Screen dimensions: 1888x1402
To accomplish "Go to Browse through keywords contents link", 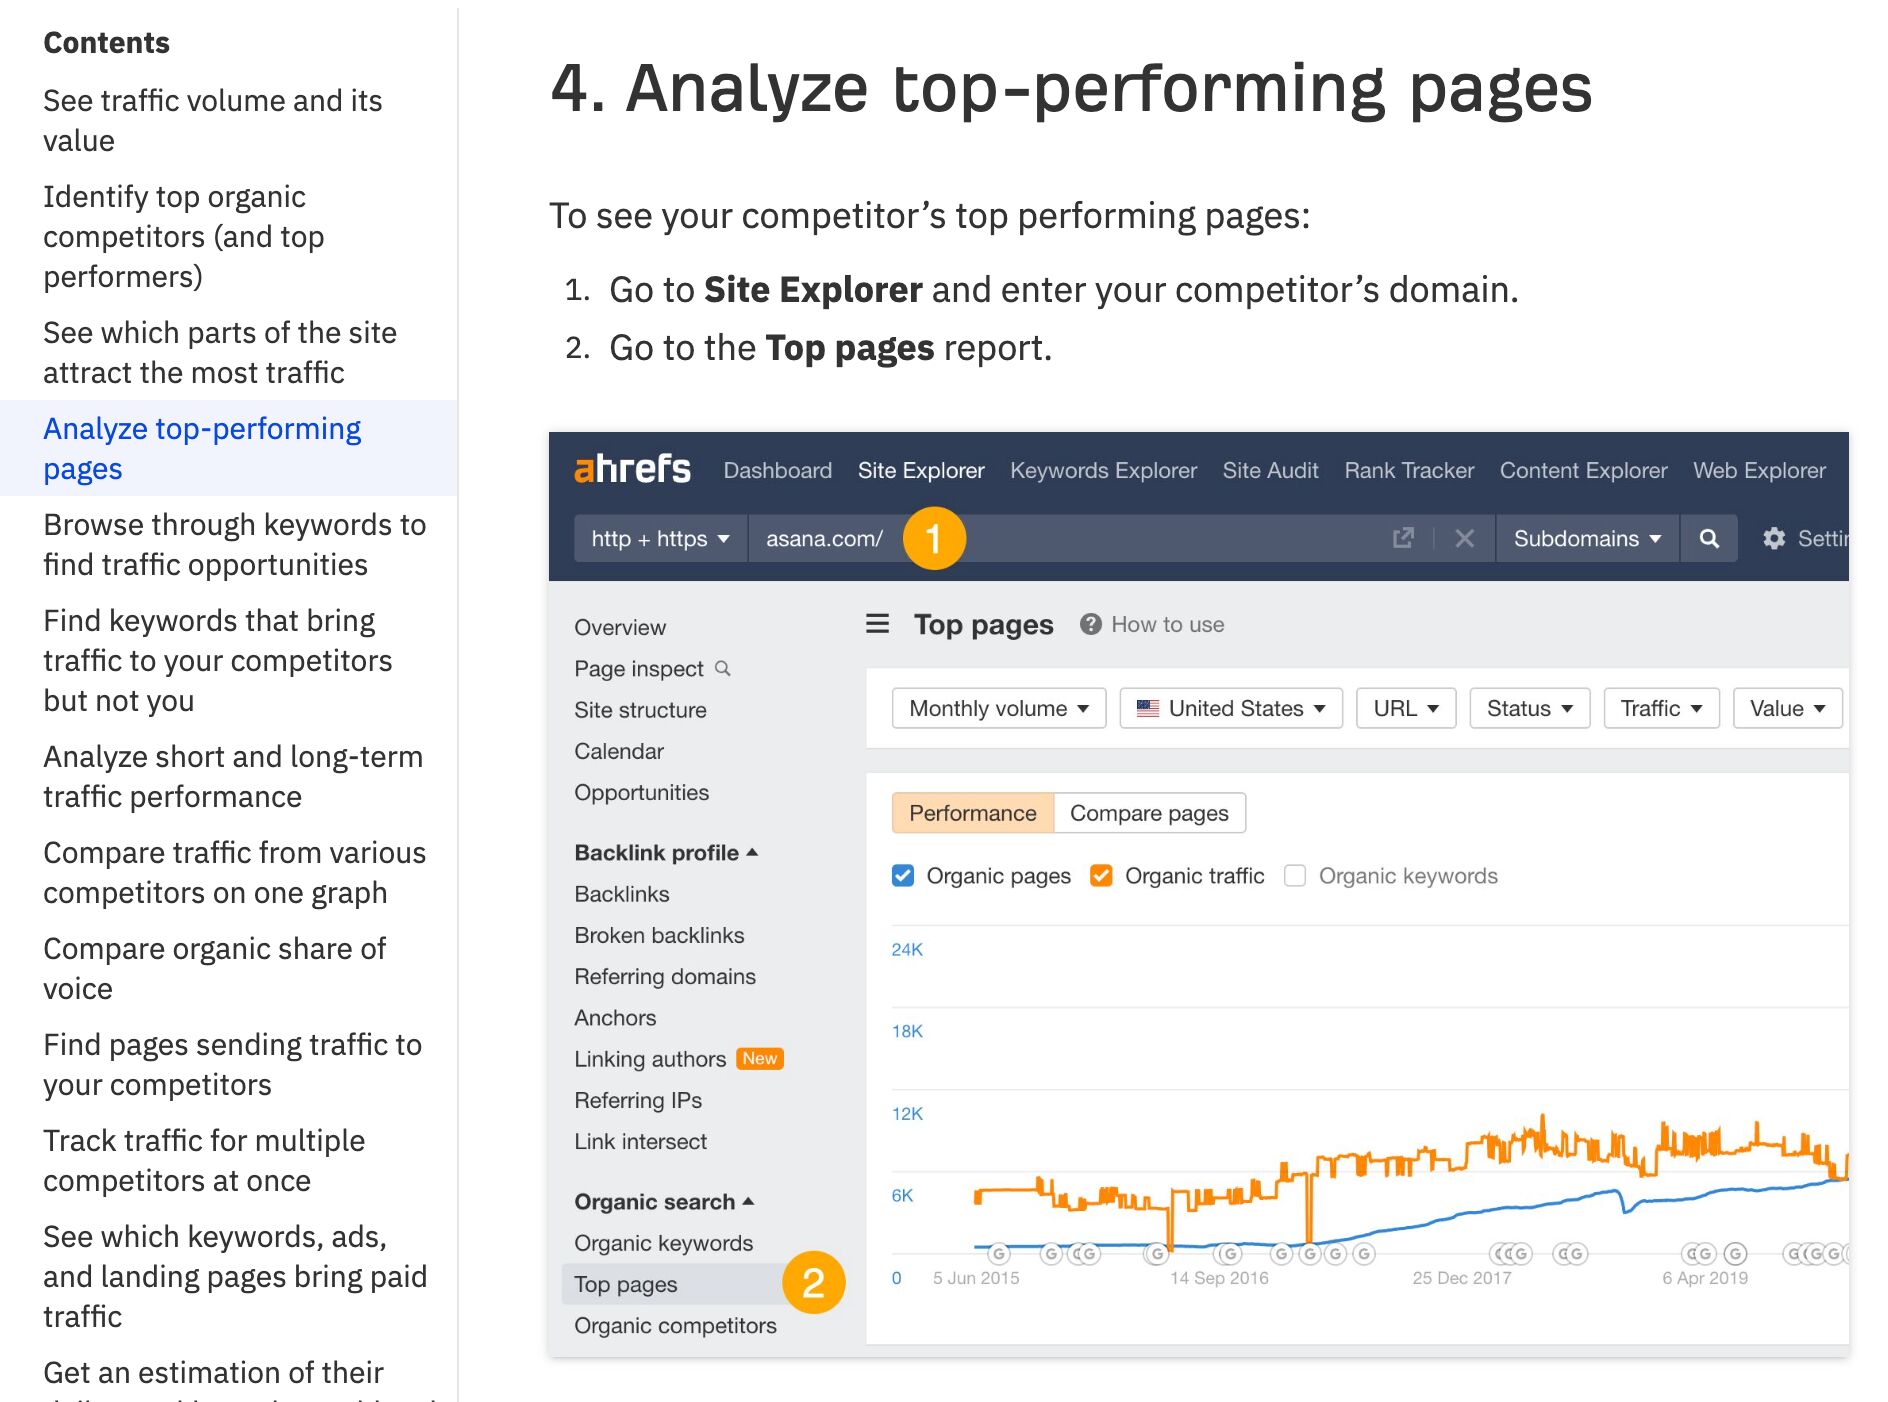I will pos(235,544).
